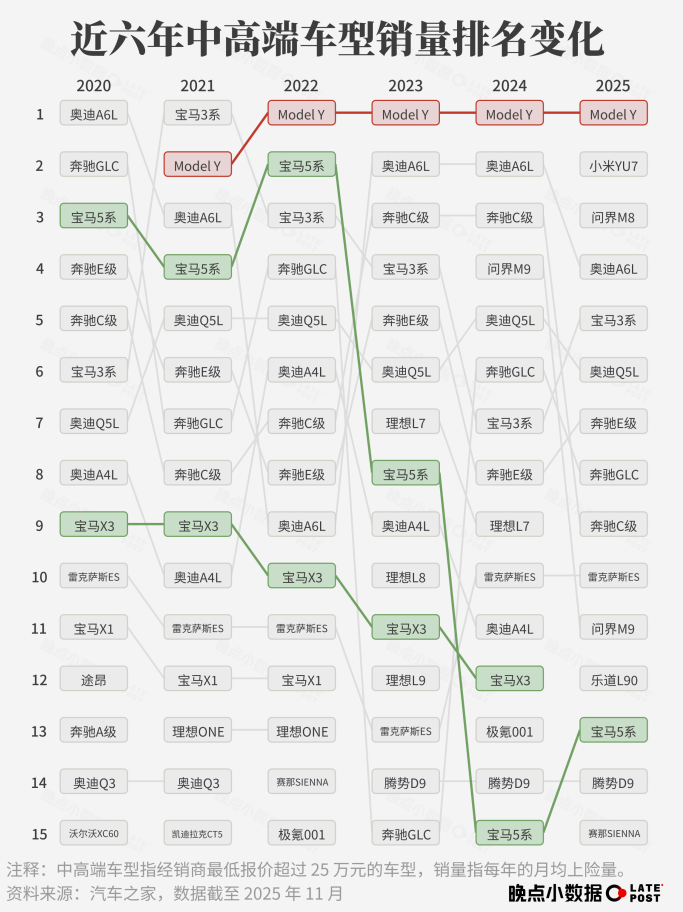This screenshot has width=683, height=912.
Task: Click the 奔驰A级 box
Action: (94, 731)
